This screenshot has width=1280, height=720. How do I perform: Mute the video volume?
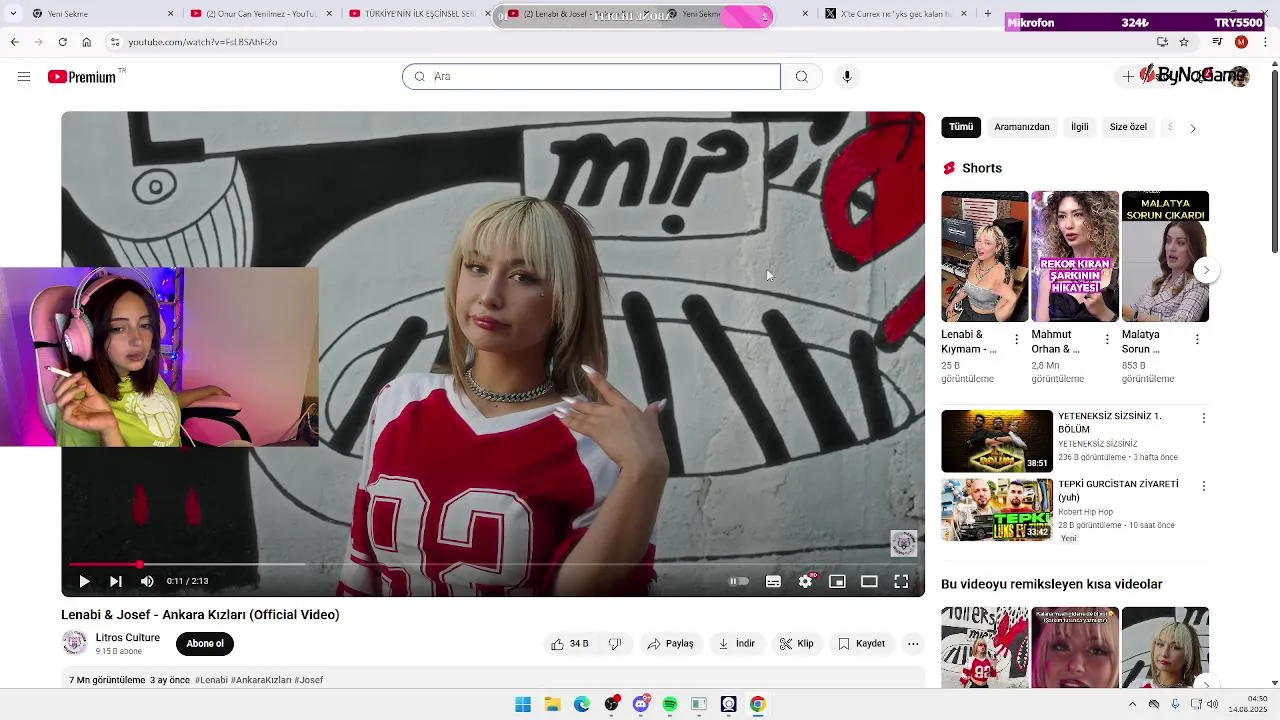(x=147, y=581)
